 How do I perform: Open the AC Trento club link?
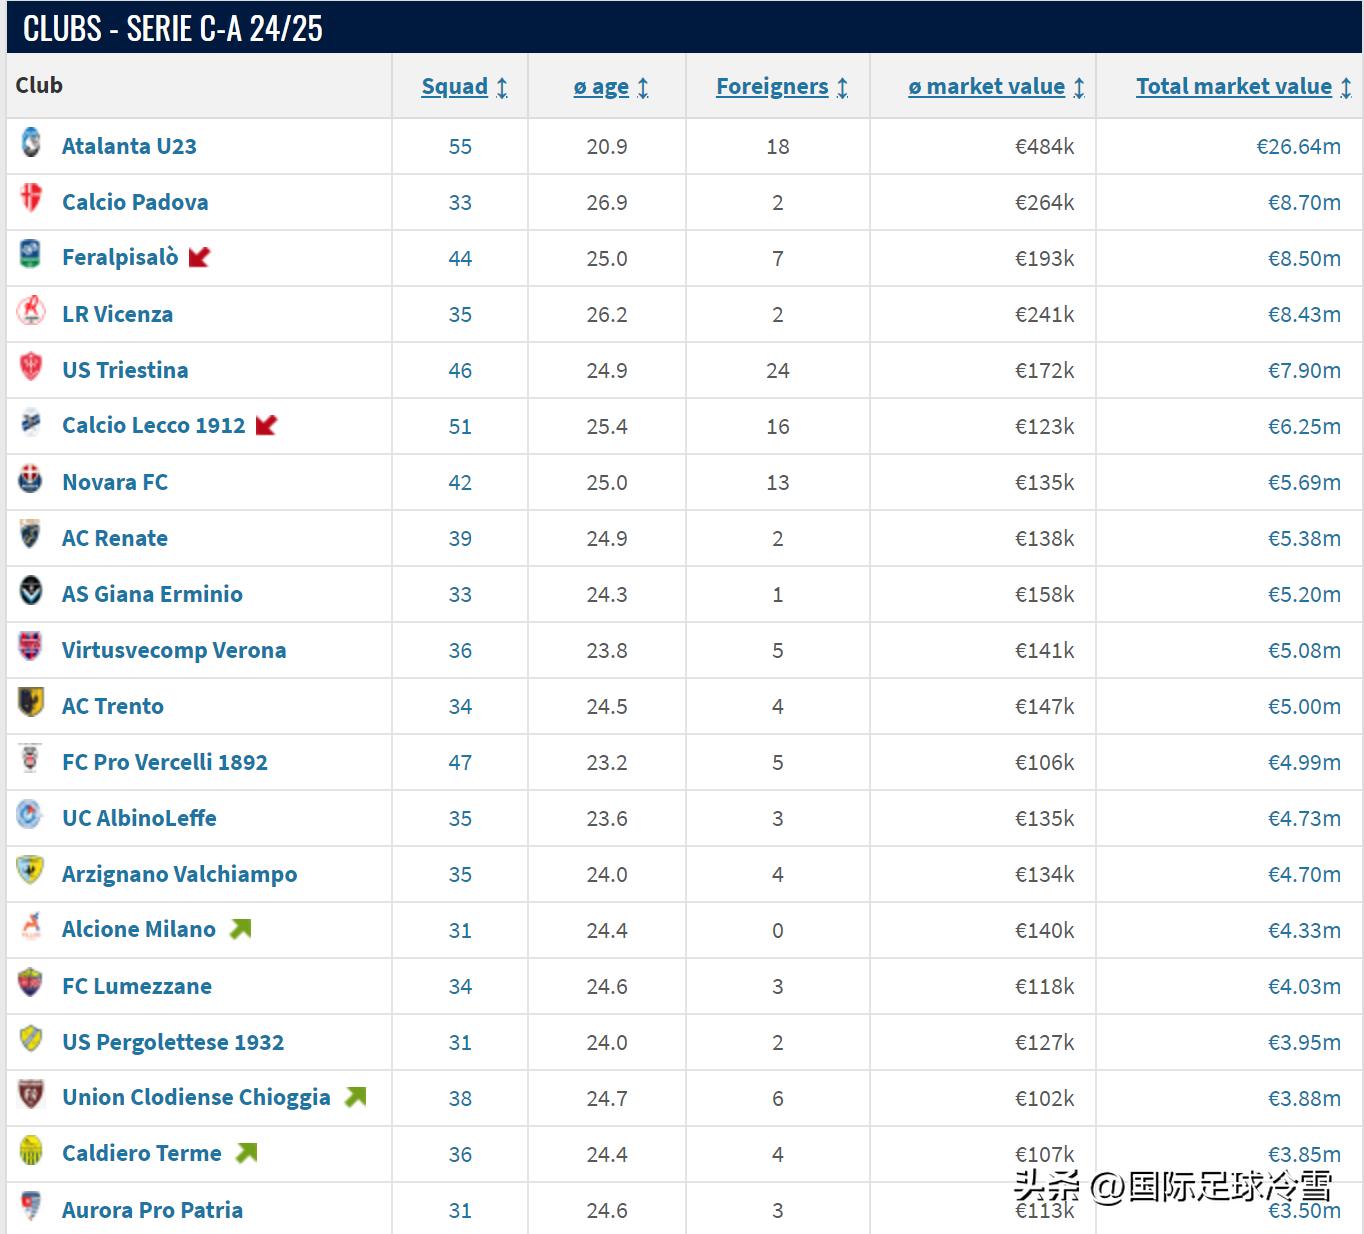tap(113, 706)
